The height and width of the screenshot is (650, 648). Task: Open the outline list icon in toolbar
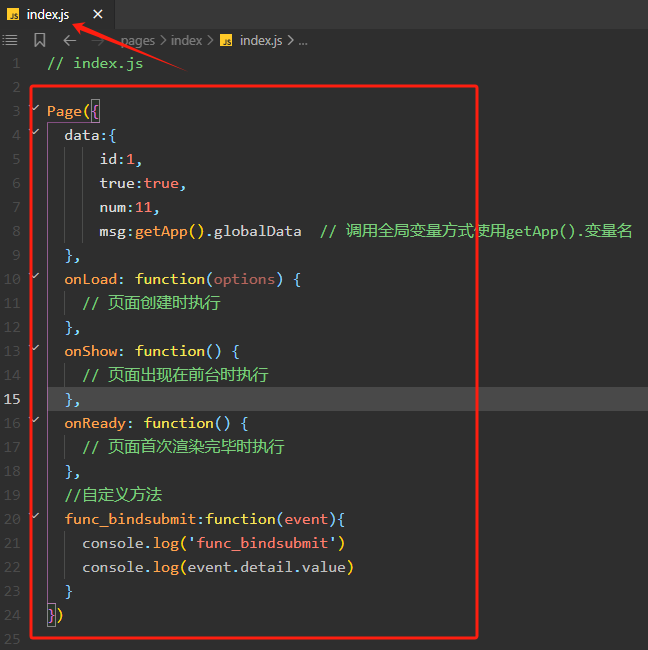[10, 40]
